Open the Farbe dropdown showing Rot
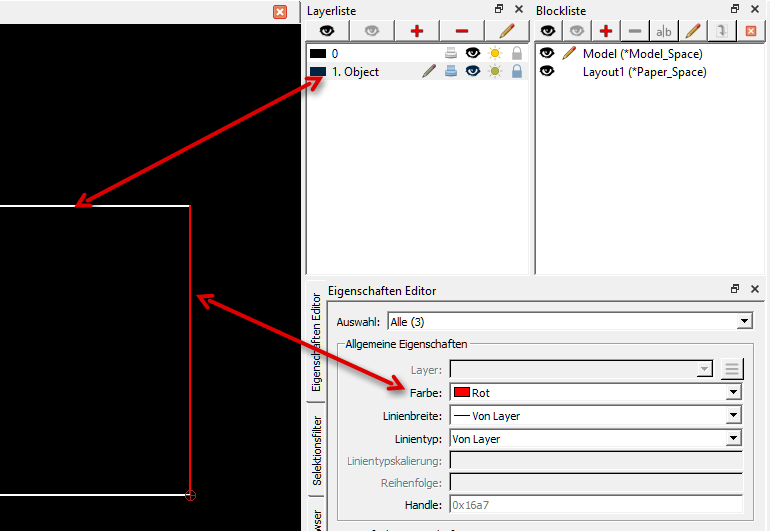The width and height of the screenshot is (770, 531). pos(596,392)
